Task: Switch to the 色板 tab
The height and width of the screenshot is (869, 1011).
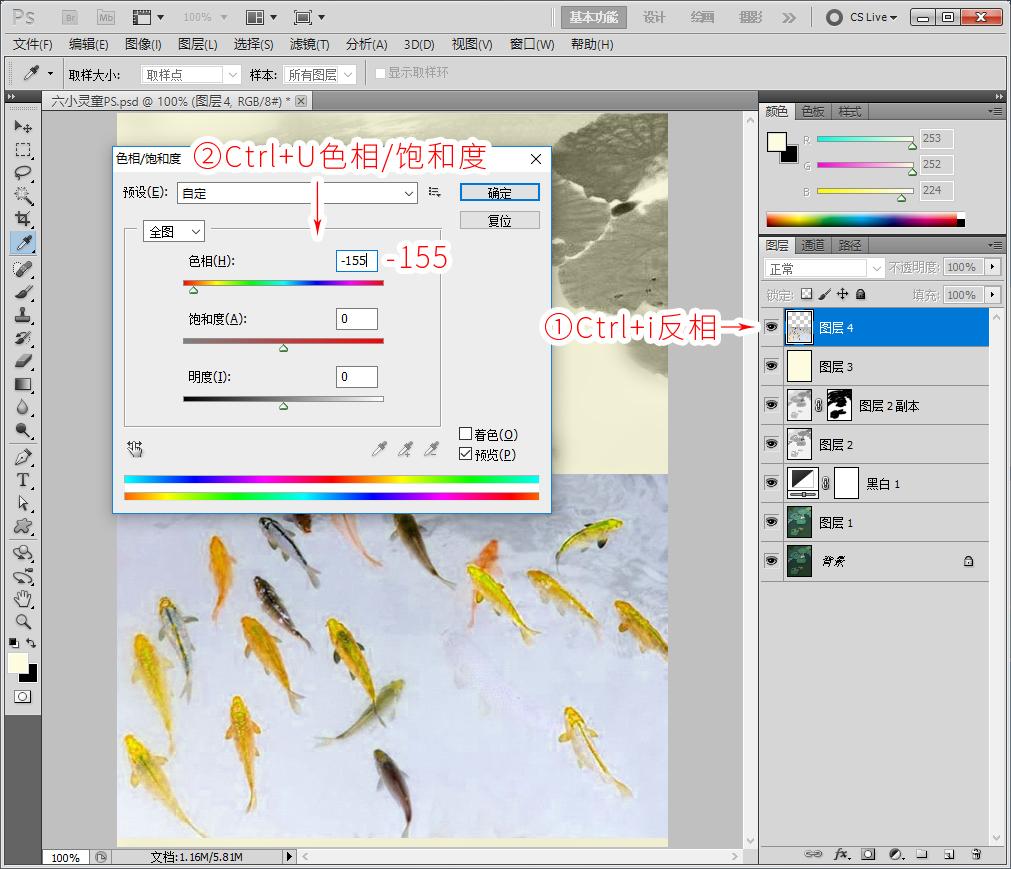Action: point(812,112)
